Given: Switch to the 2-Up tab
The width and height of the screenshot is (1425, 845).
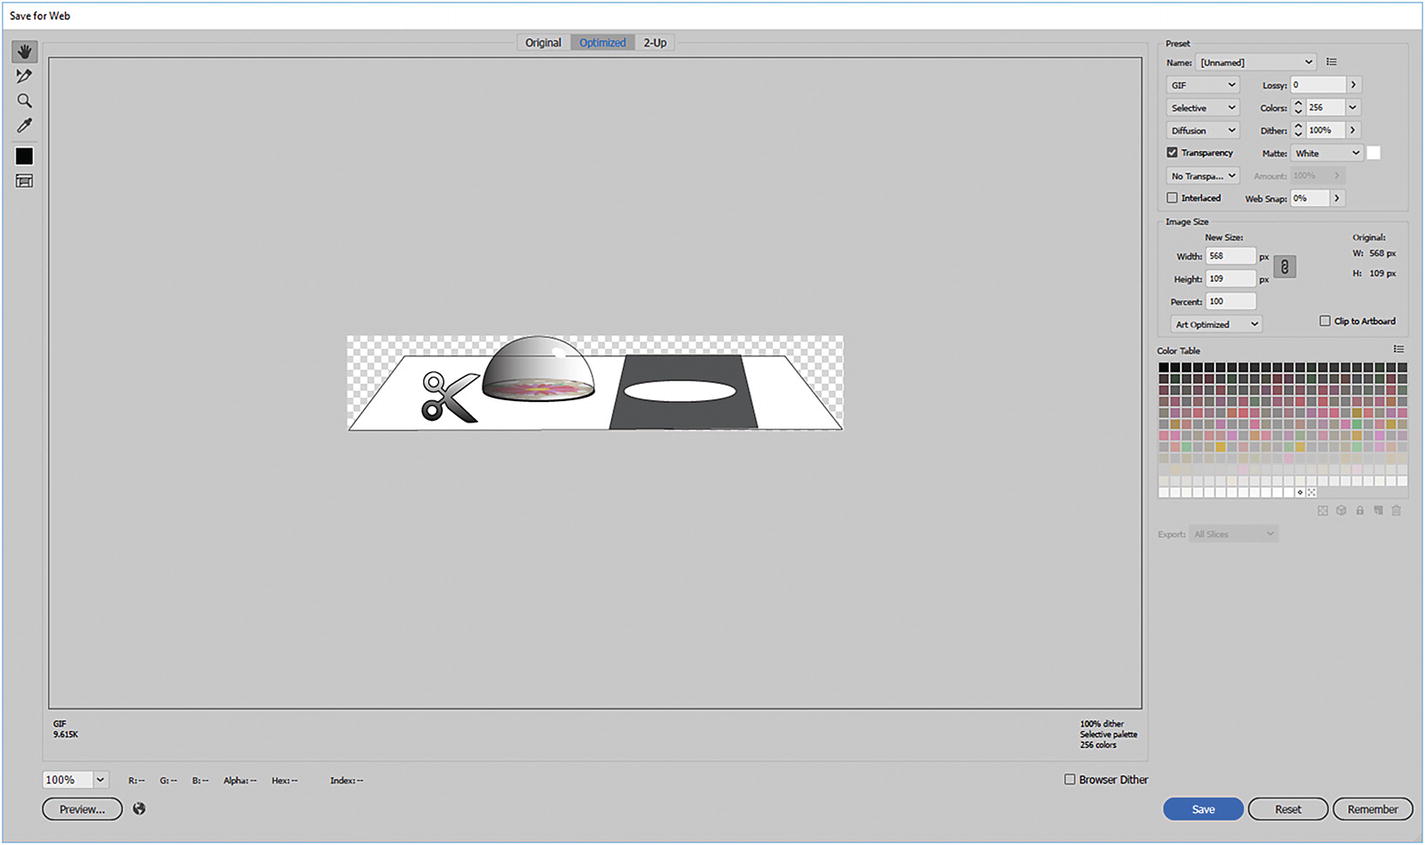Looking at the screenshot, I should click(x=654, y=42).
